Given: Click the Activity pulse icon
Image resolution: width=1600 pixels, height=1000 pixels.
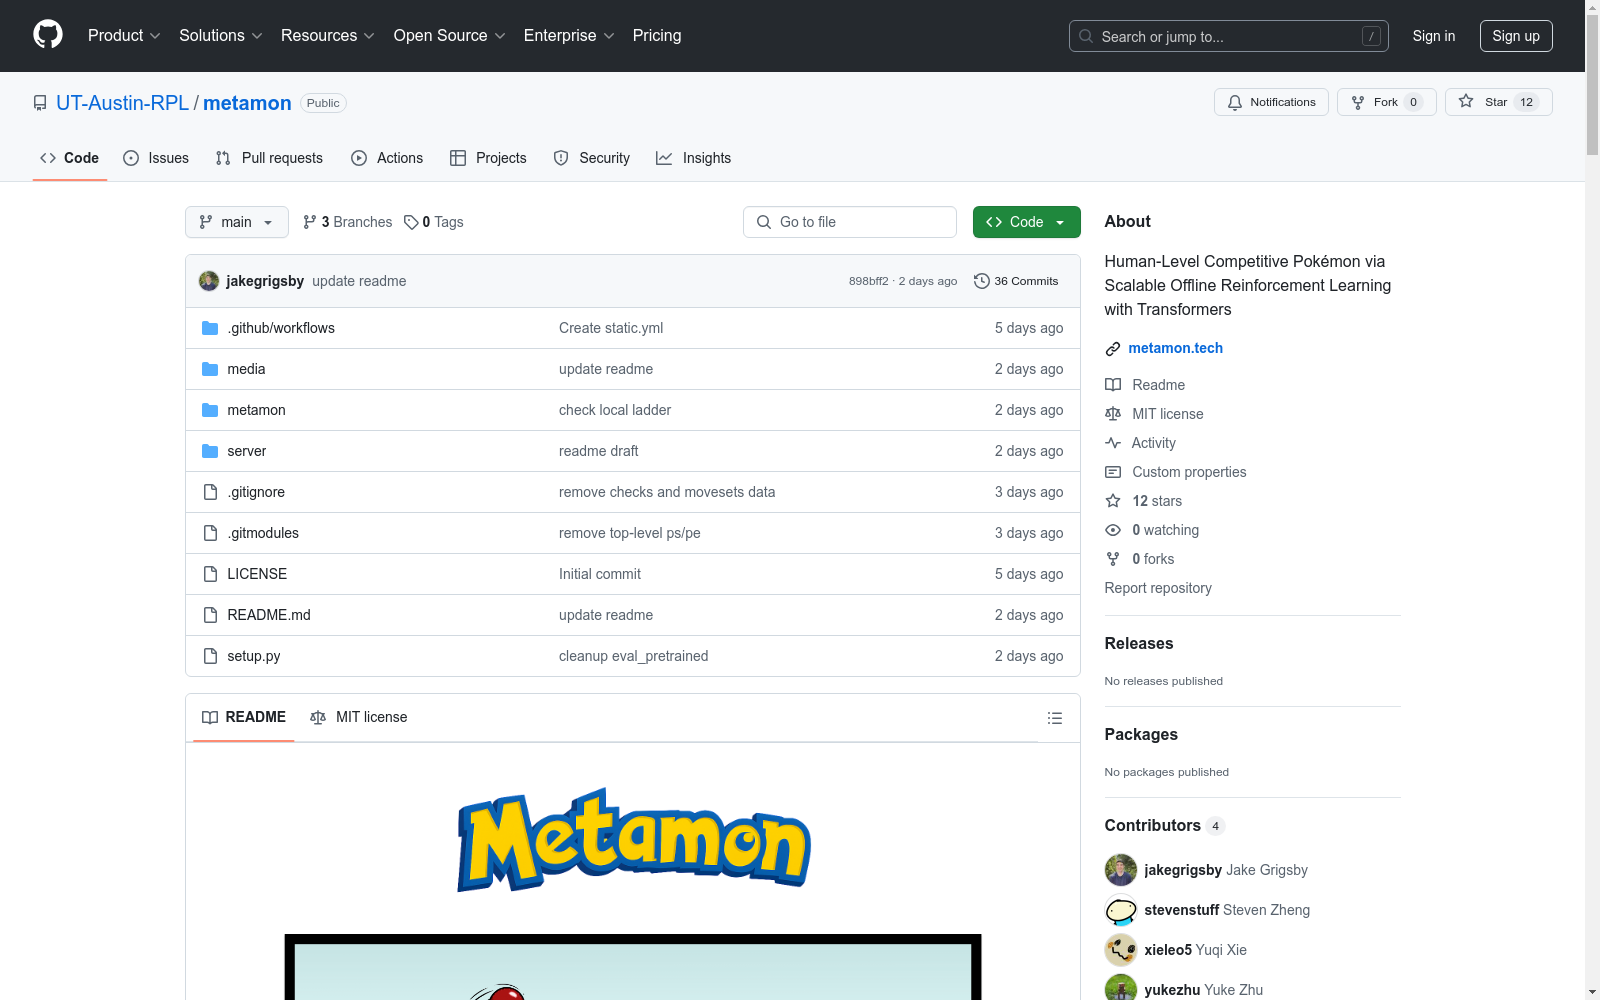Looking at the screenshot, I should pyautogui.click(x=1113, y=443).
